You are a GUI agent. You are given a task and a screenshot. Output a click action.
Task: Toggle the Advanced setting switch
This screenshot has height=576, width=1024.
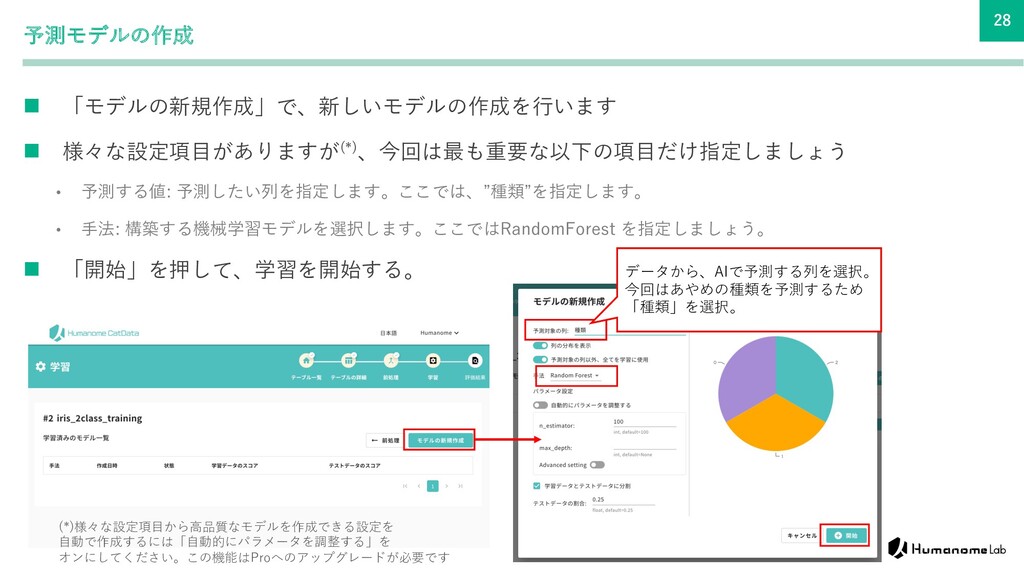(x=597, y=465)
